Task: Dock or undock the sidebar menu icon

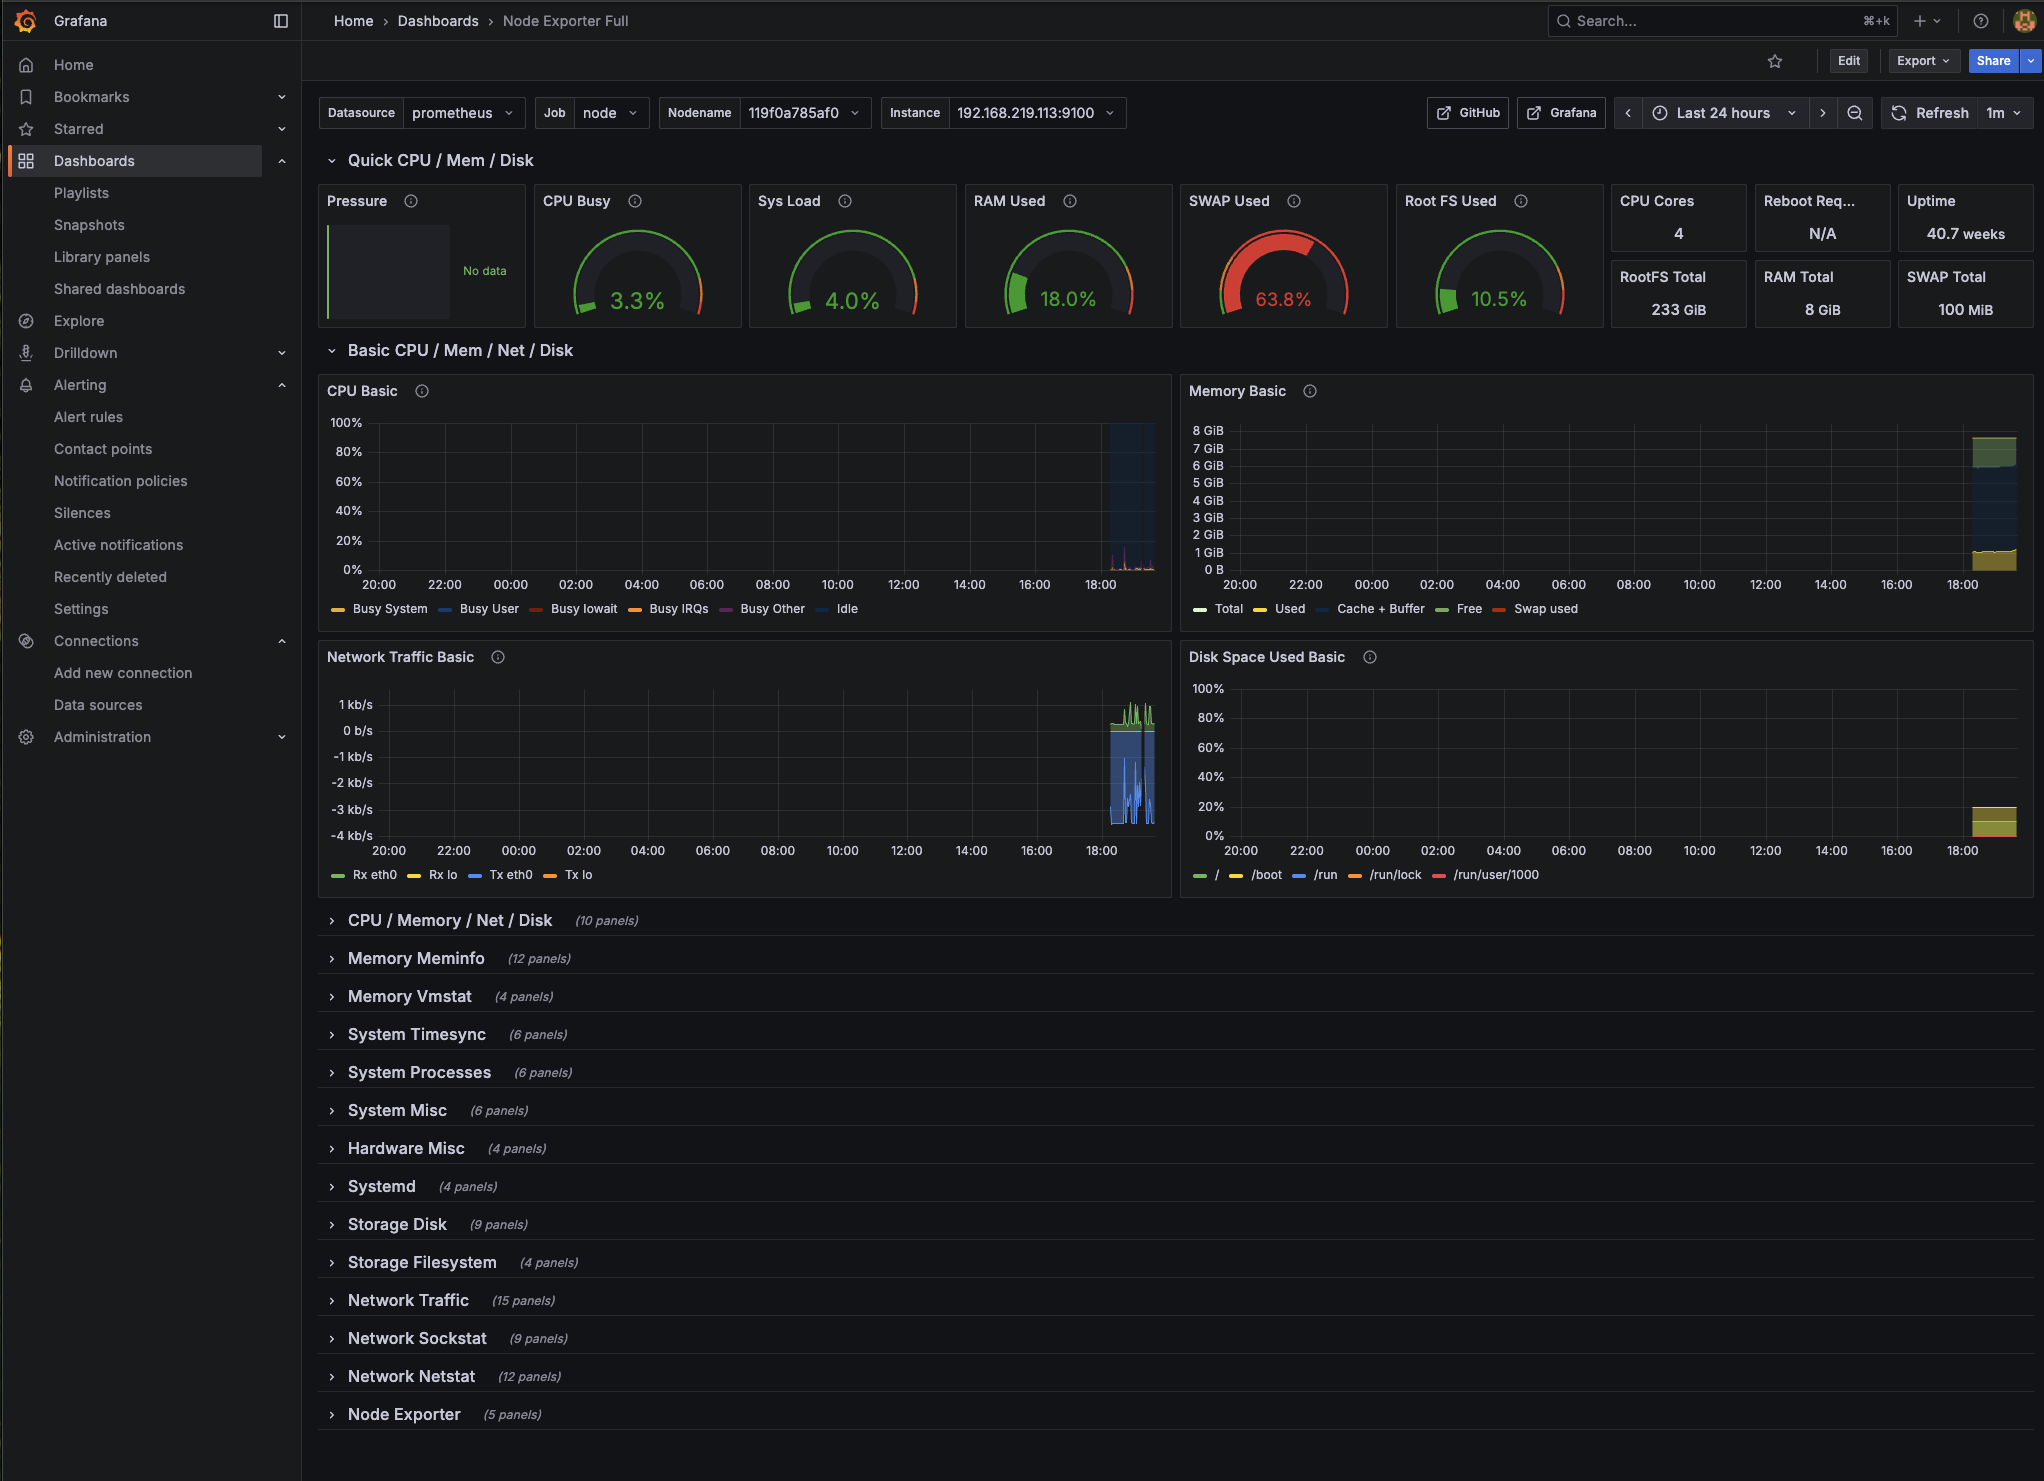Action: (281, 21)
